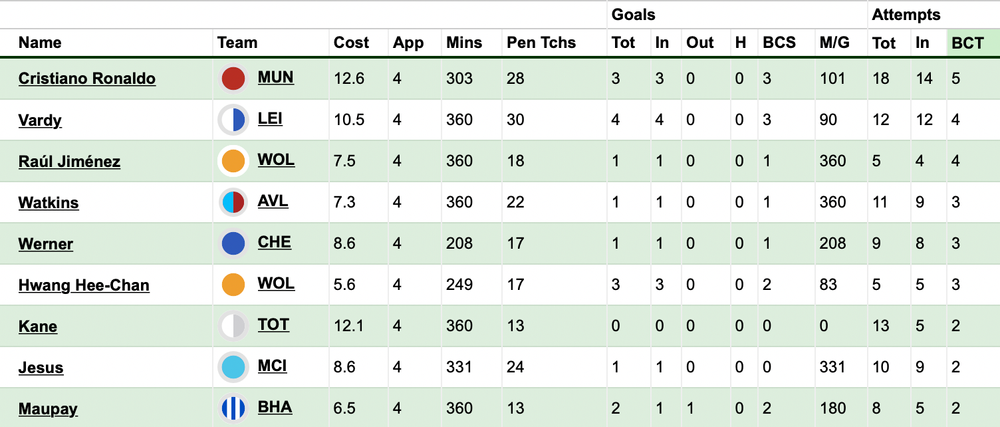Sort table by Cost column header

[351, 43]
